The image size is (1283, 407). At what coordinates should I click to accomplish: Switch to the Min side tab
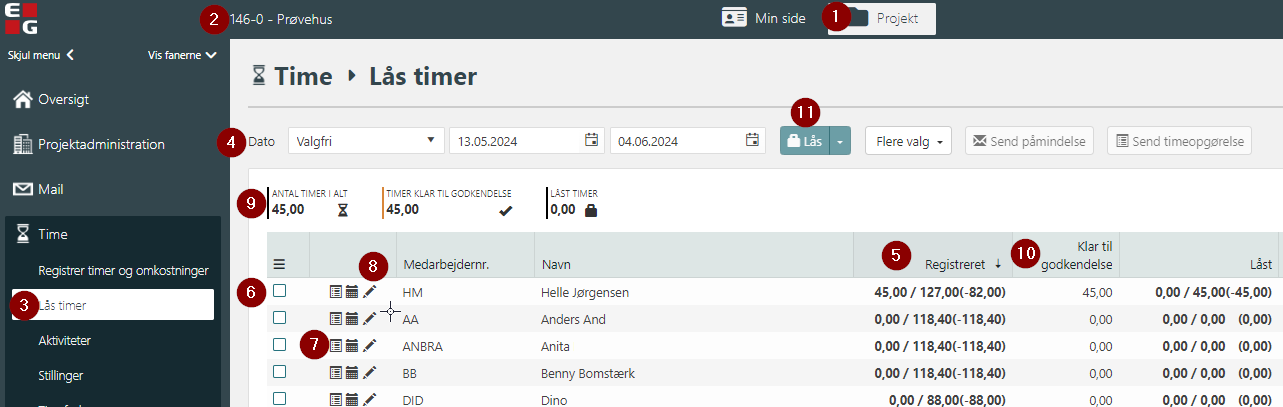[x=764, y=19]
